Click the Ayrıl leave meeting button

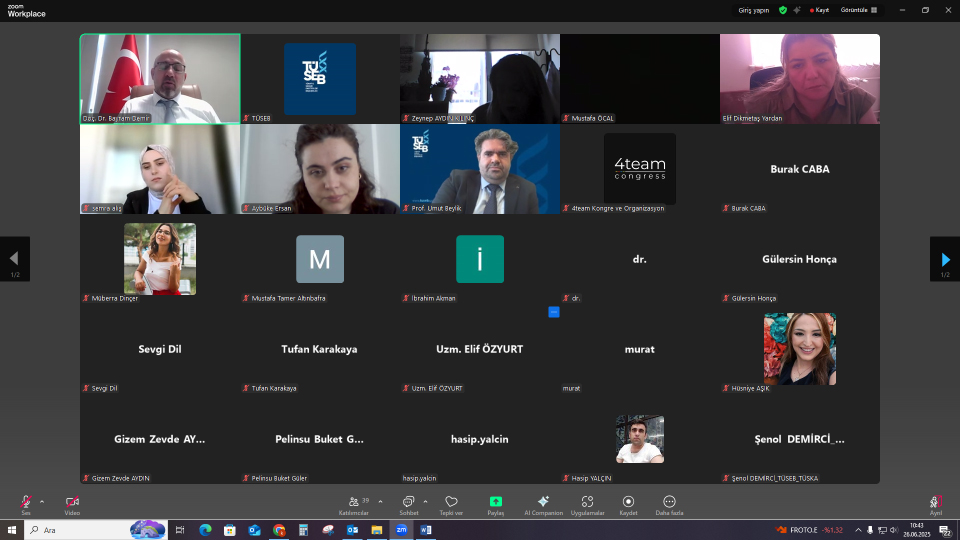point(936,502)
